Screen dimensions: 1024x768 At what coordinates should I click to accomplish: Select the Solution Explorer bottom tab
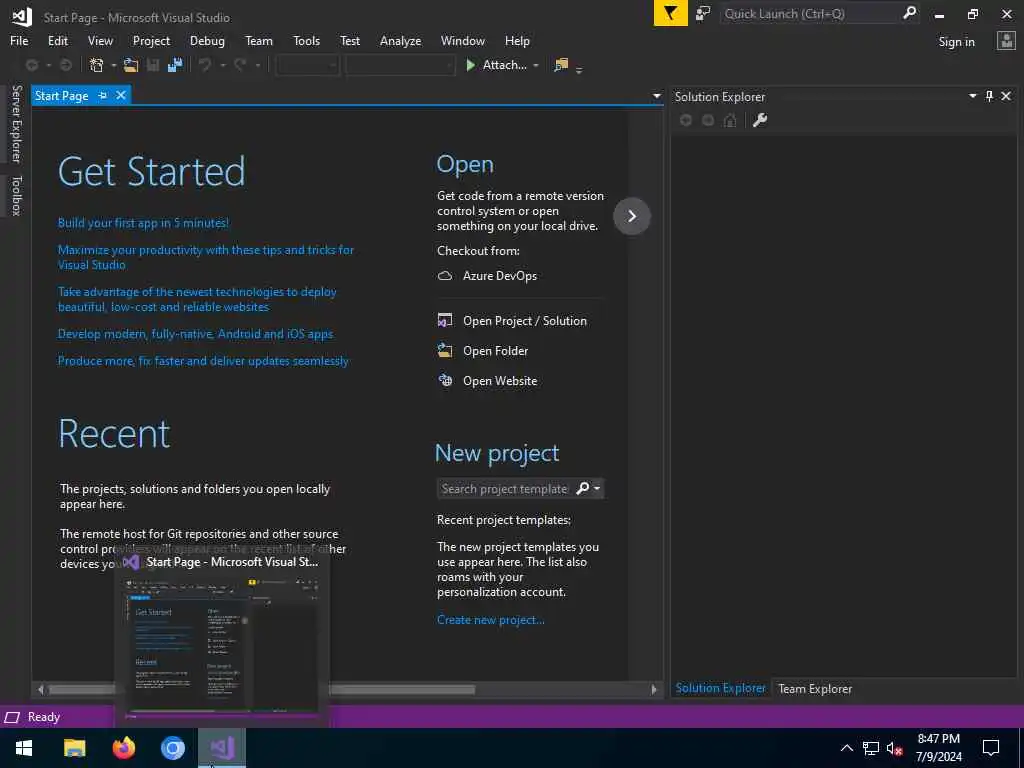click(720, 688)
